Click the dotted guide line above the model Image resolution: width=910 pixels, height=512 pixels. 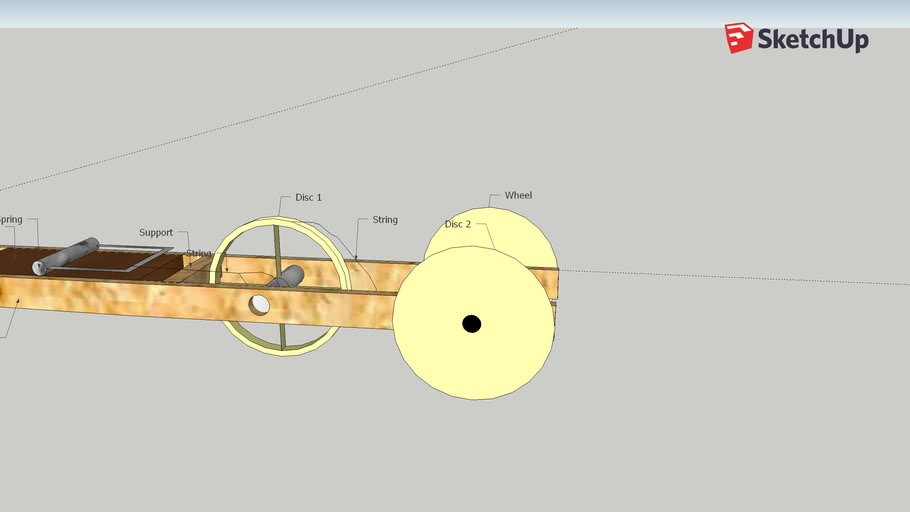click(x=288, y=109)
